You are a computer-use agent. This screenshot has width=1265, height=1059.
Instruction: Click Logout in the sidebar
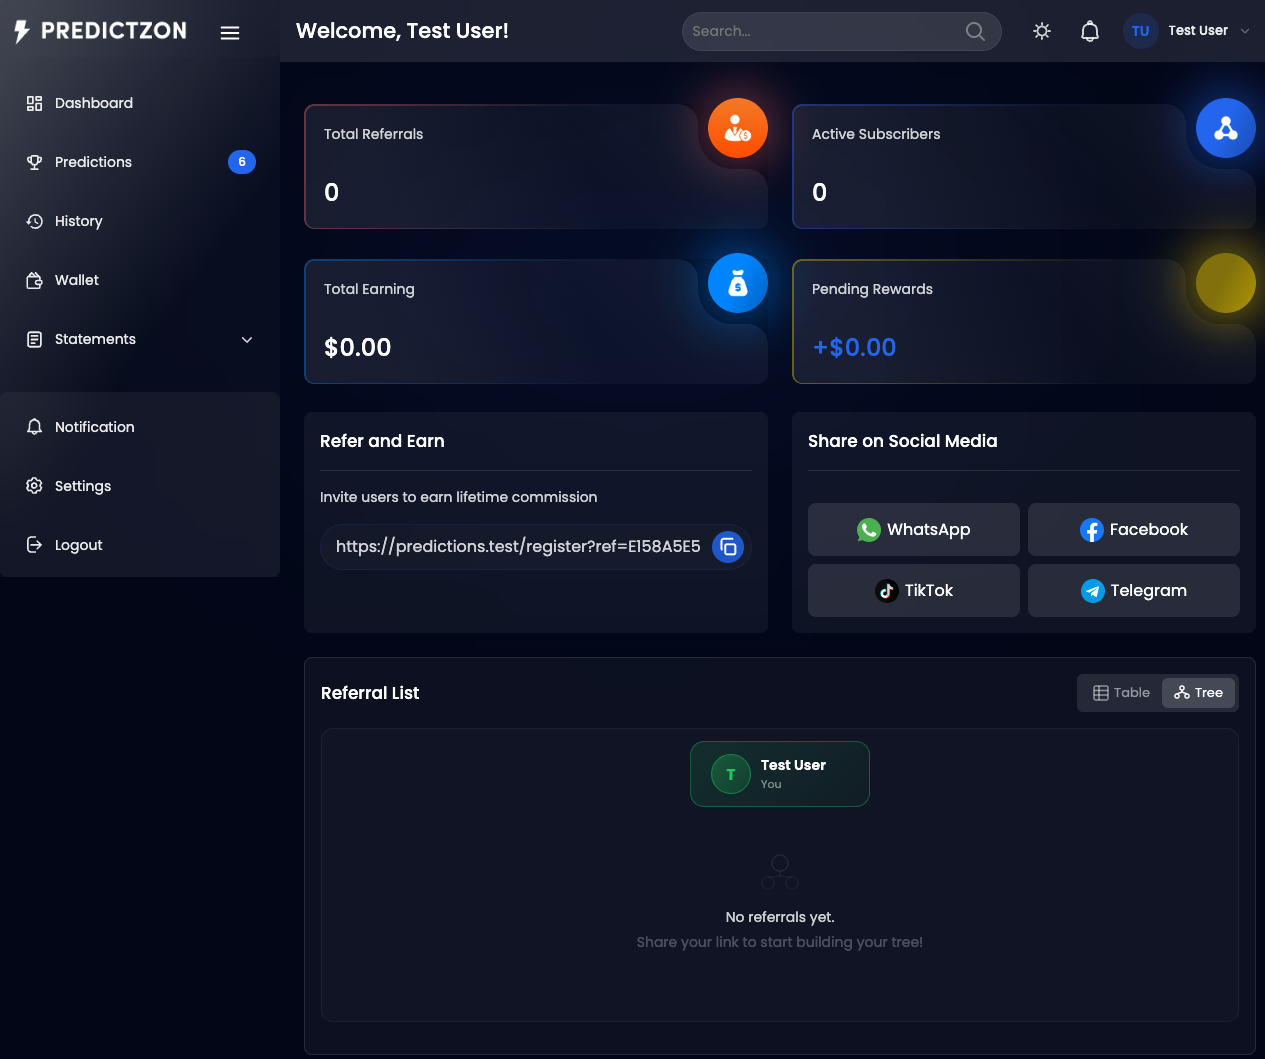(x=140, y=545)
